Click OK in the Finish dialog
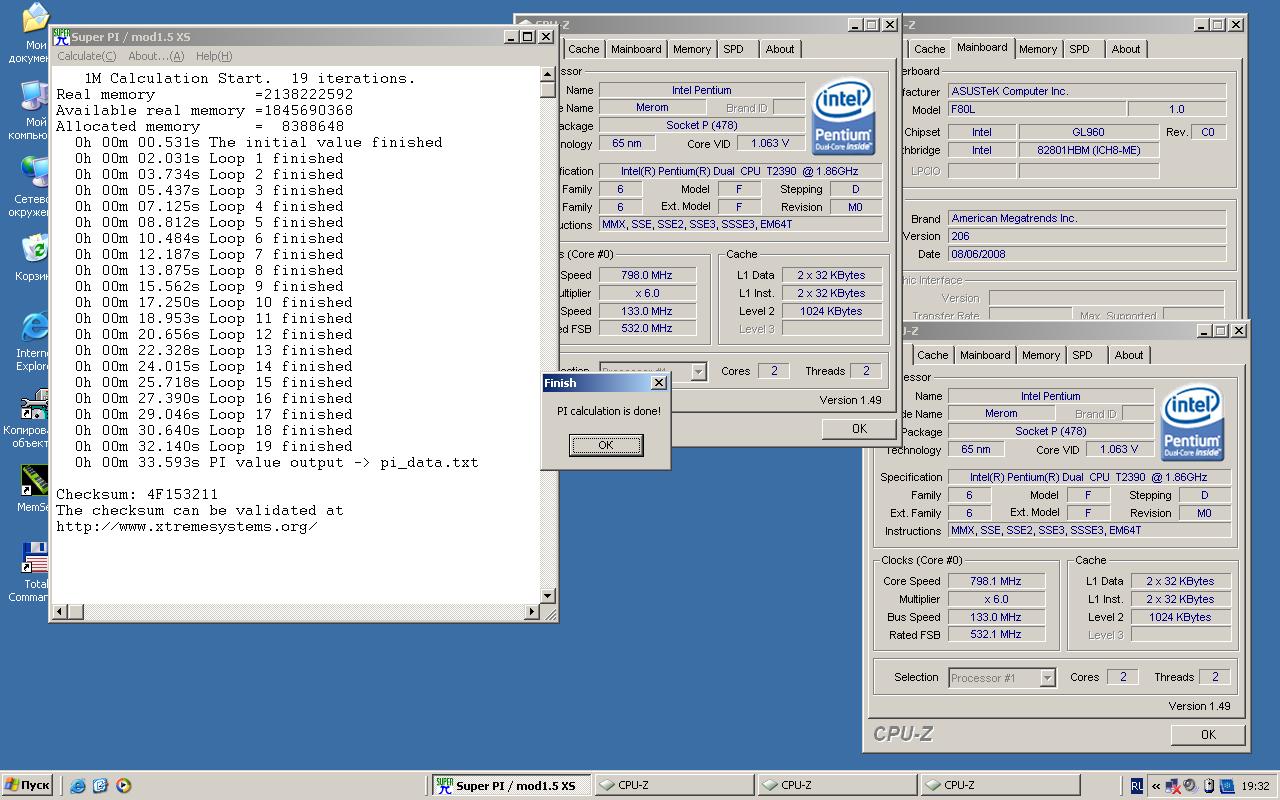This screenshot has height=800, width=1280. (x=606, y=445)
